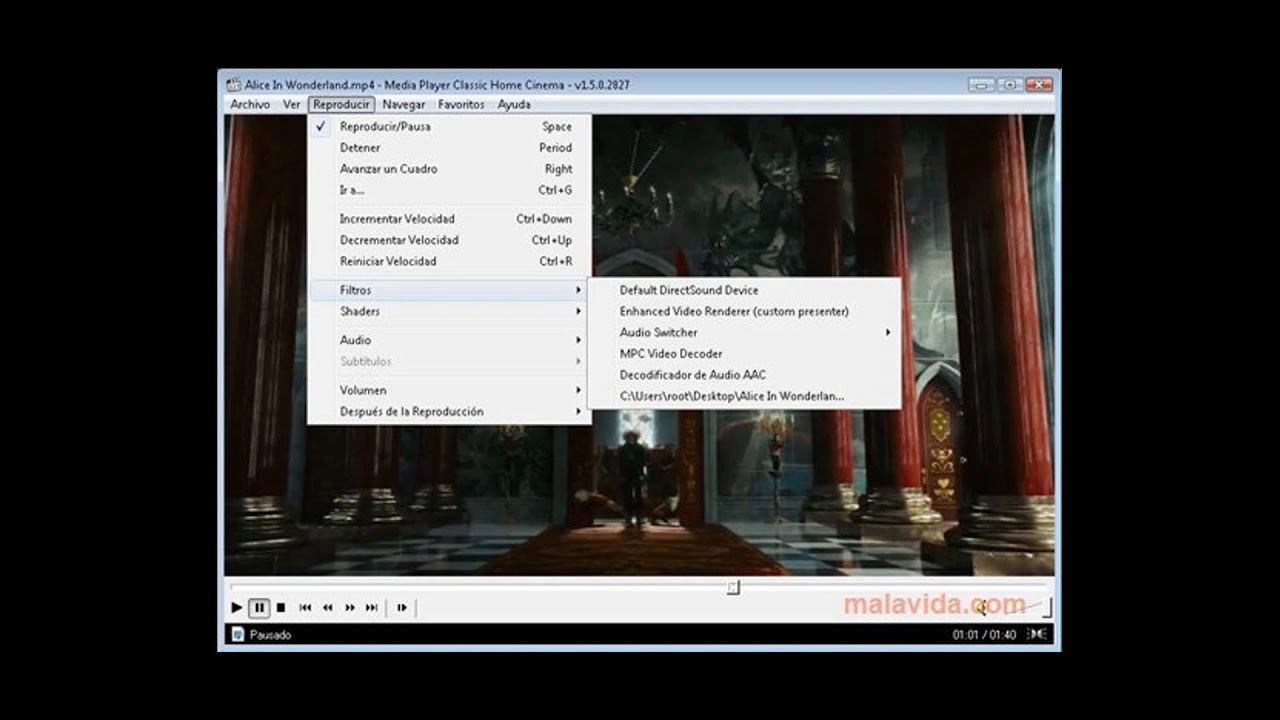The image size is (1280, 720).
Task: Open the Navegar menu
Action: (403, 104)
